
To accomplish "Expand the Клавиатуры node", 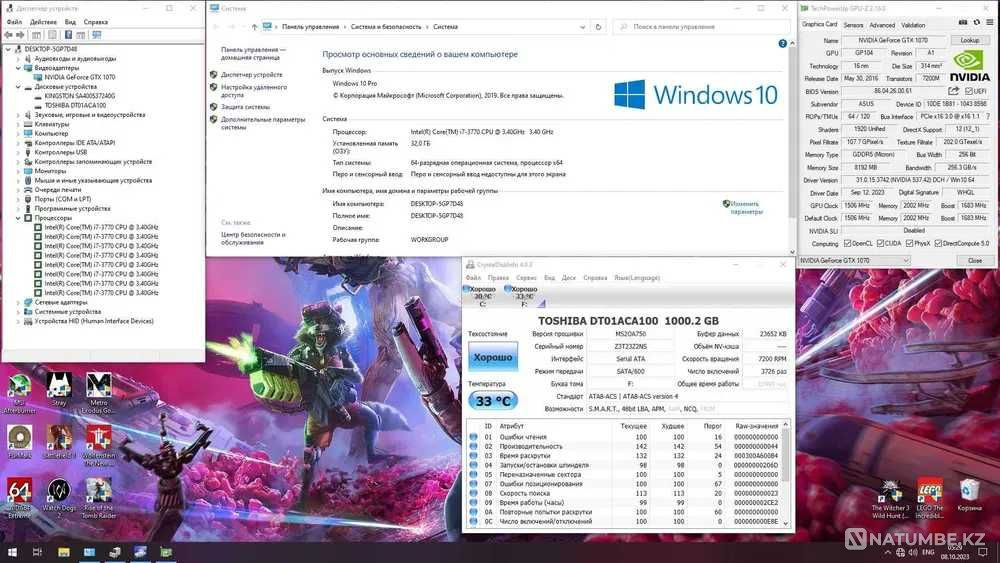I will [x=18, y=124].
